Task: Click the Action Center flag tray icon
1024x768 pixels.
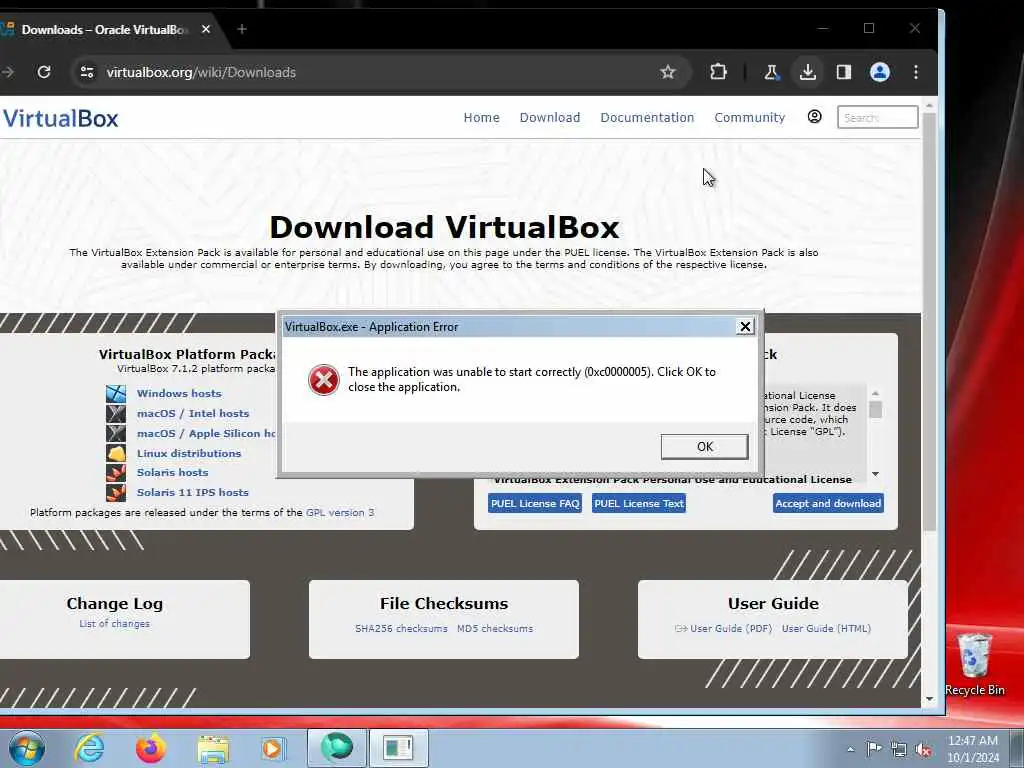Action: (874, 749)
